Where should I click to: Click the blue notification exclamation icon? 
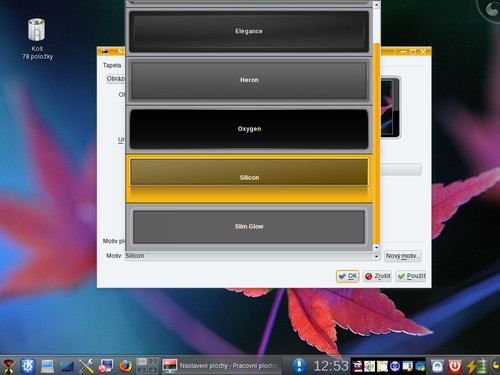click(x=299, y=365)
